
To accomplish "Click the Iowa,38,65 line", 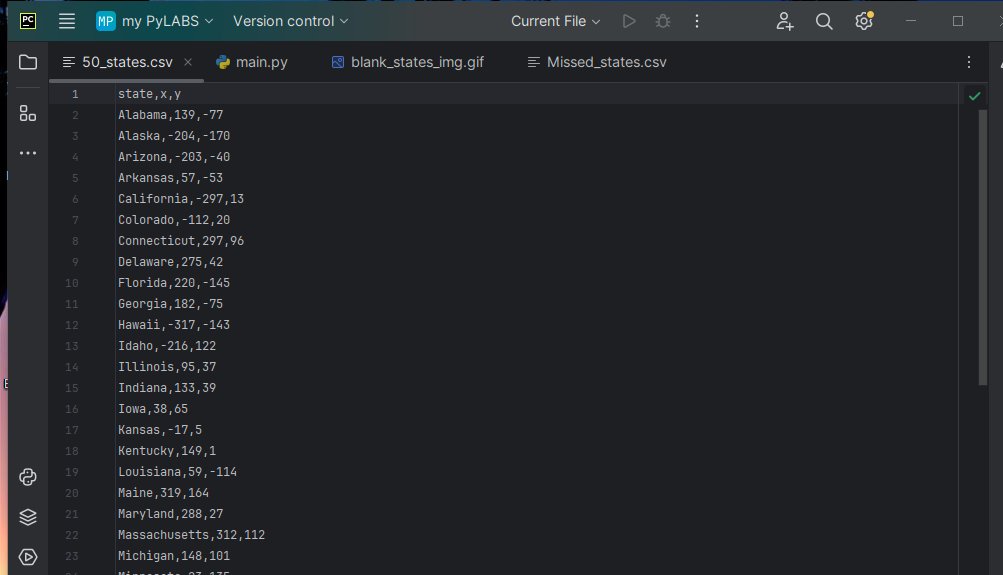I will click(152, 409).
